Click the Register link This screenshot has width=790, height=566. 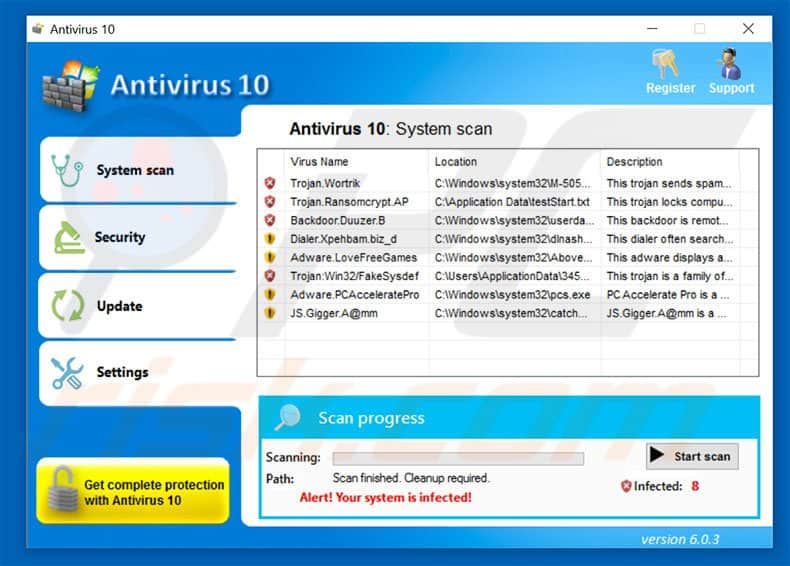pyautogui.click(x=670, y=88)
